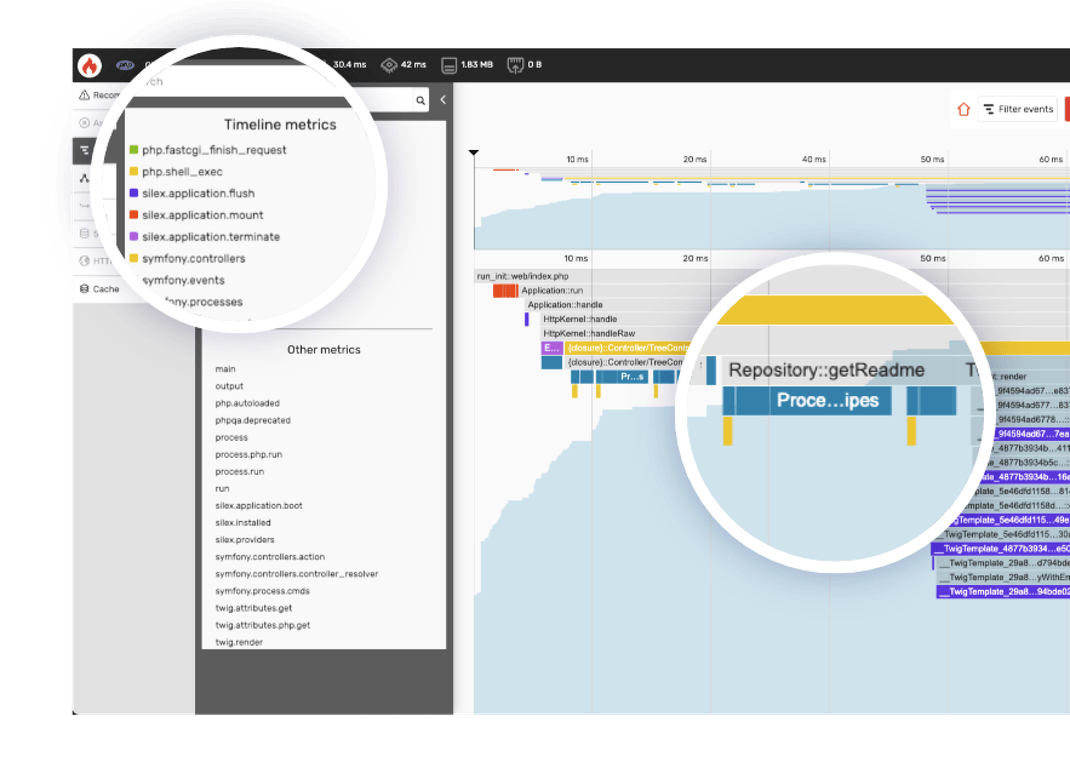Select the 42 ms CPU value

(x=414, y=65)
